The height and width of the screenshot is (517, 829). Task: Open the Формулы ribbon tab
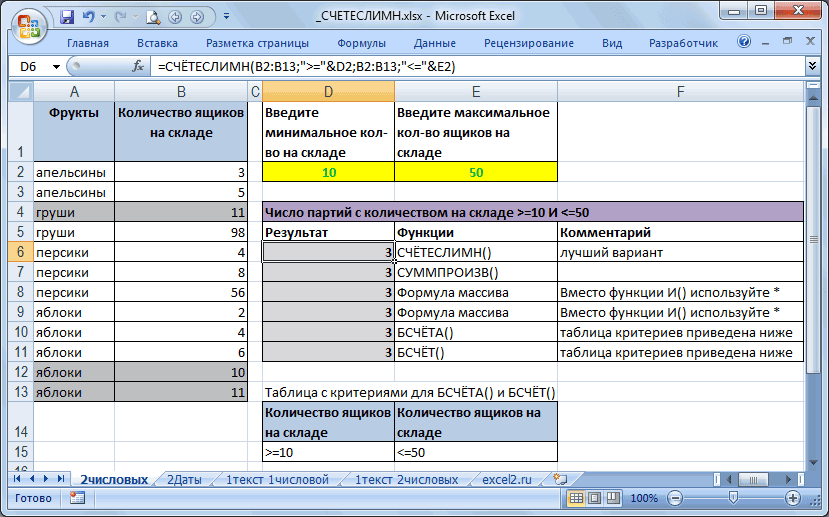(362, 43)
